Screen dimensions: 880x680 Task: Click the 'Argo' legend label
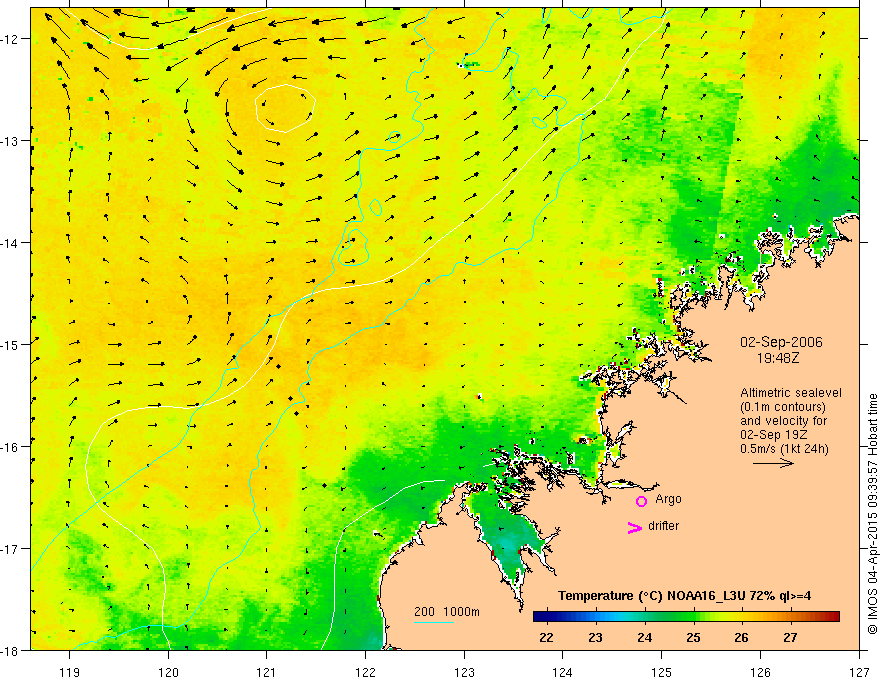[x=668, y=499]
